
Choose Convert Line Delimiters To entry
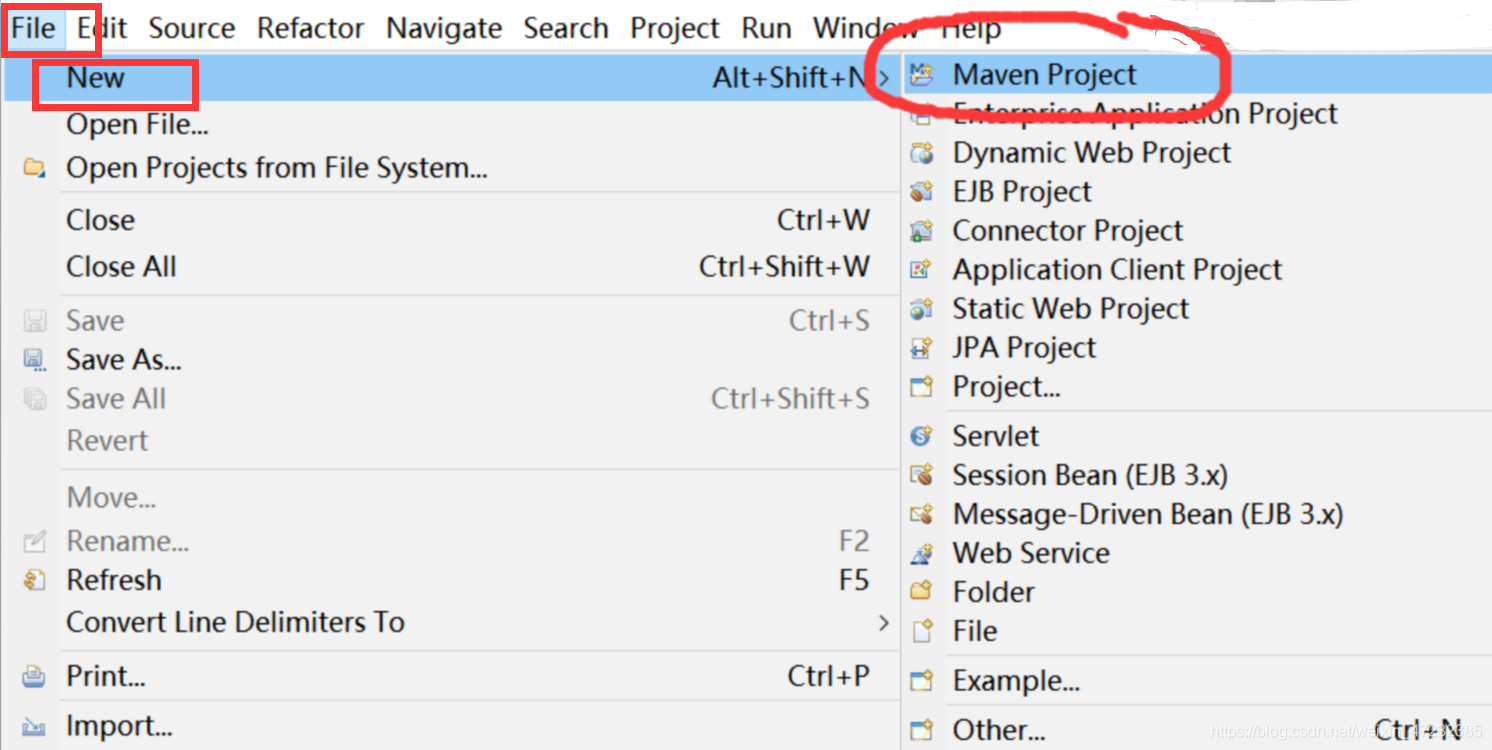235,622
